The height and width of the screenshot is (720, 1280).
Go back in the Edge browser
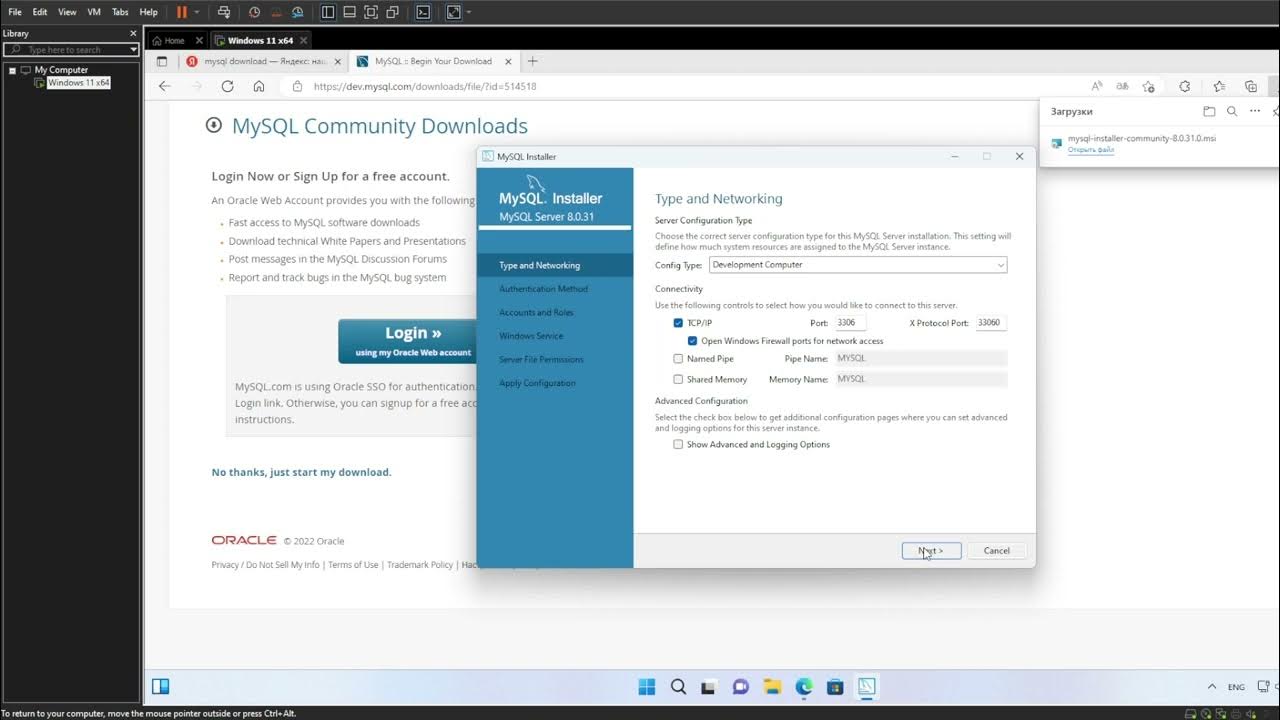click(165, 86)
